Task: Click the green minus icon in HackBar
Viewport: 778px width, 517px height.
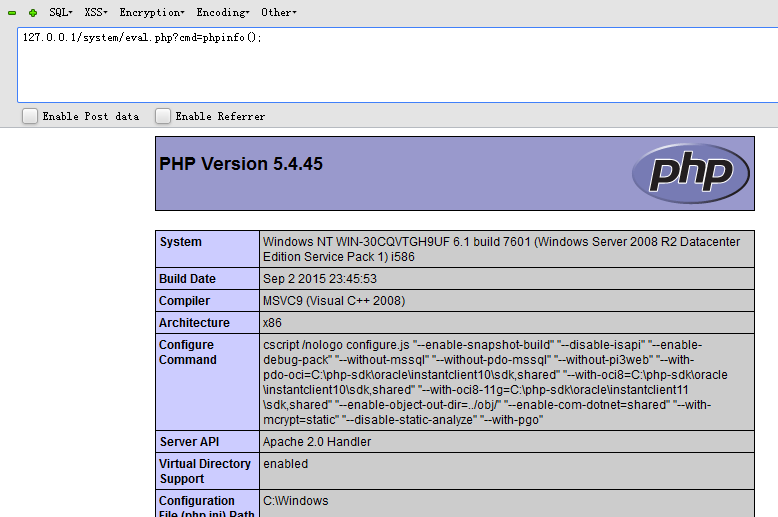Action: tap(12, 13)
